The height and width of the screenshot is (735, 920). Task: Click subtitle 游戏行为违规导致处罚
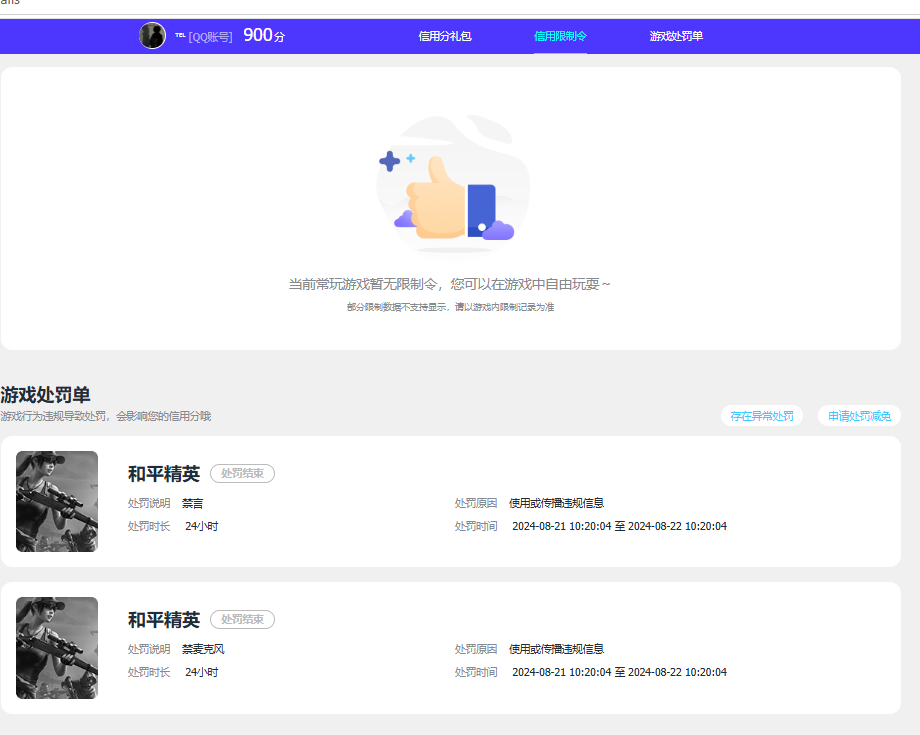[x=53, y=416]
